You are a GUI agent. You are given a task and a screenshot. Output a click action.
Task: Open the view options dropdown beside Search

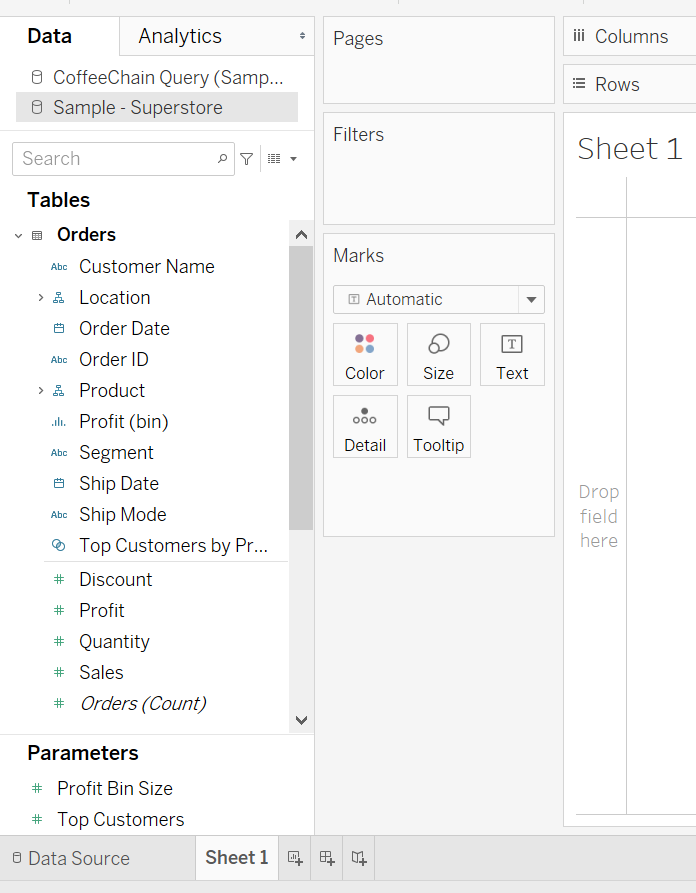(x=282, y=159)
